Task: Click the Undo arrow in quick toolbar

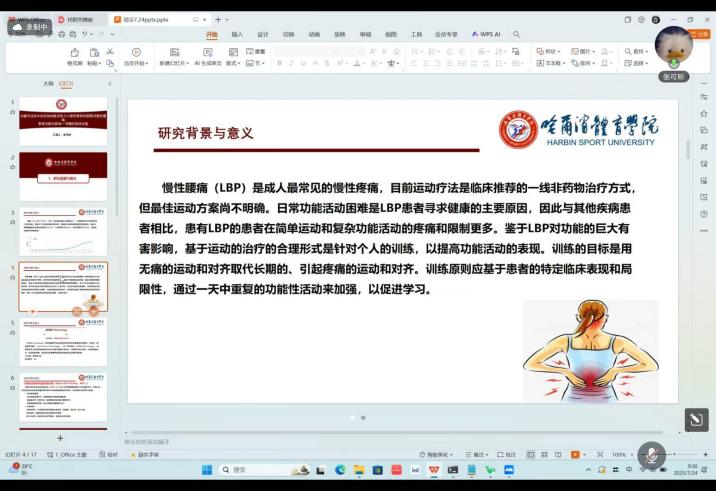Action: [84, 34]
